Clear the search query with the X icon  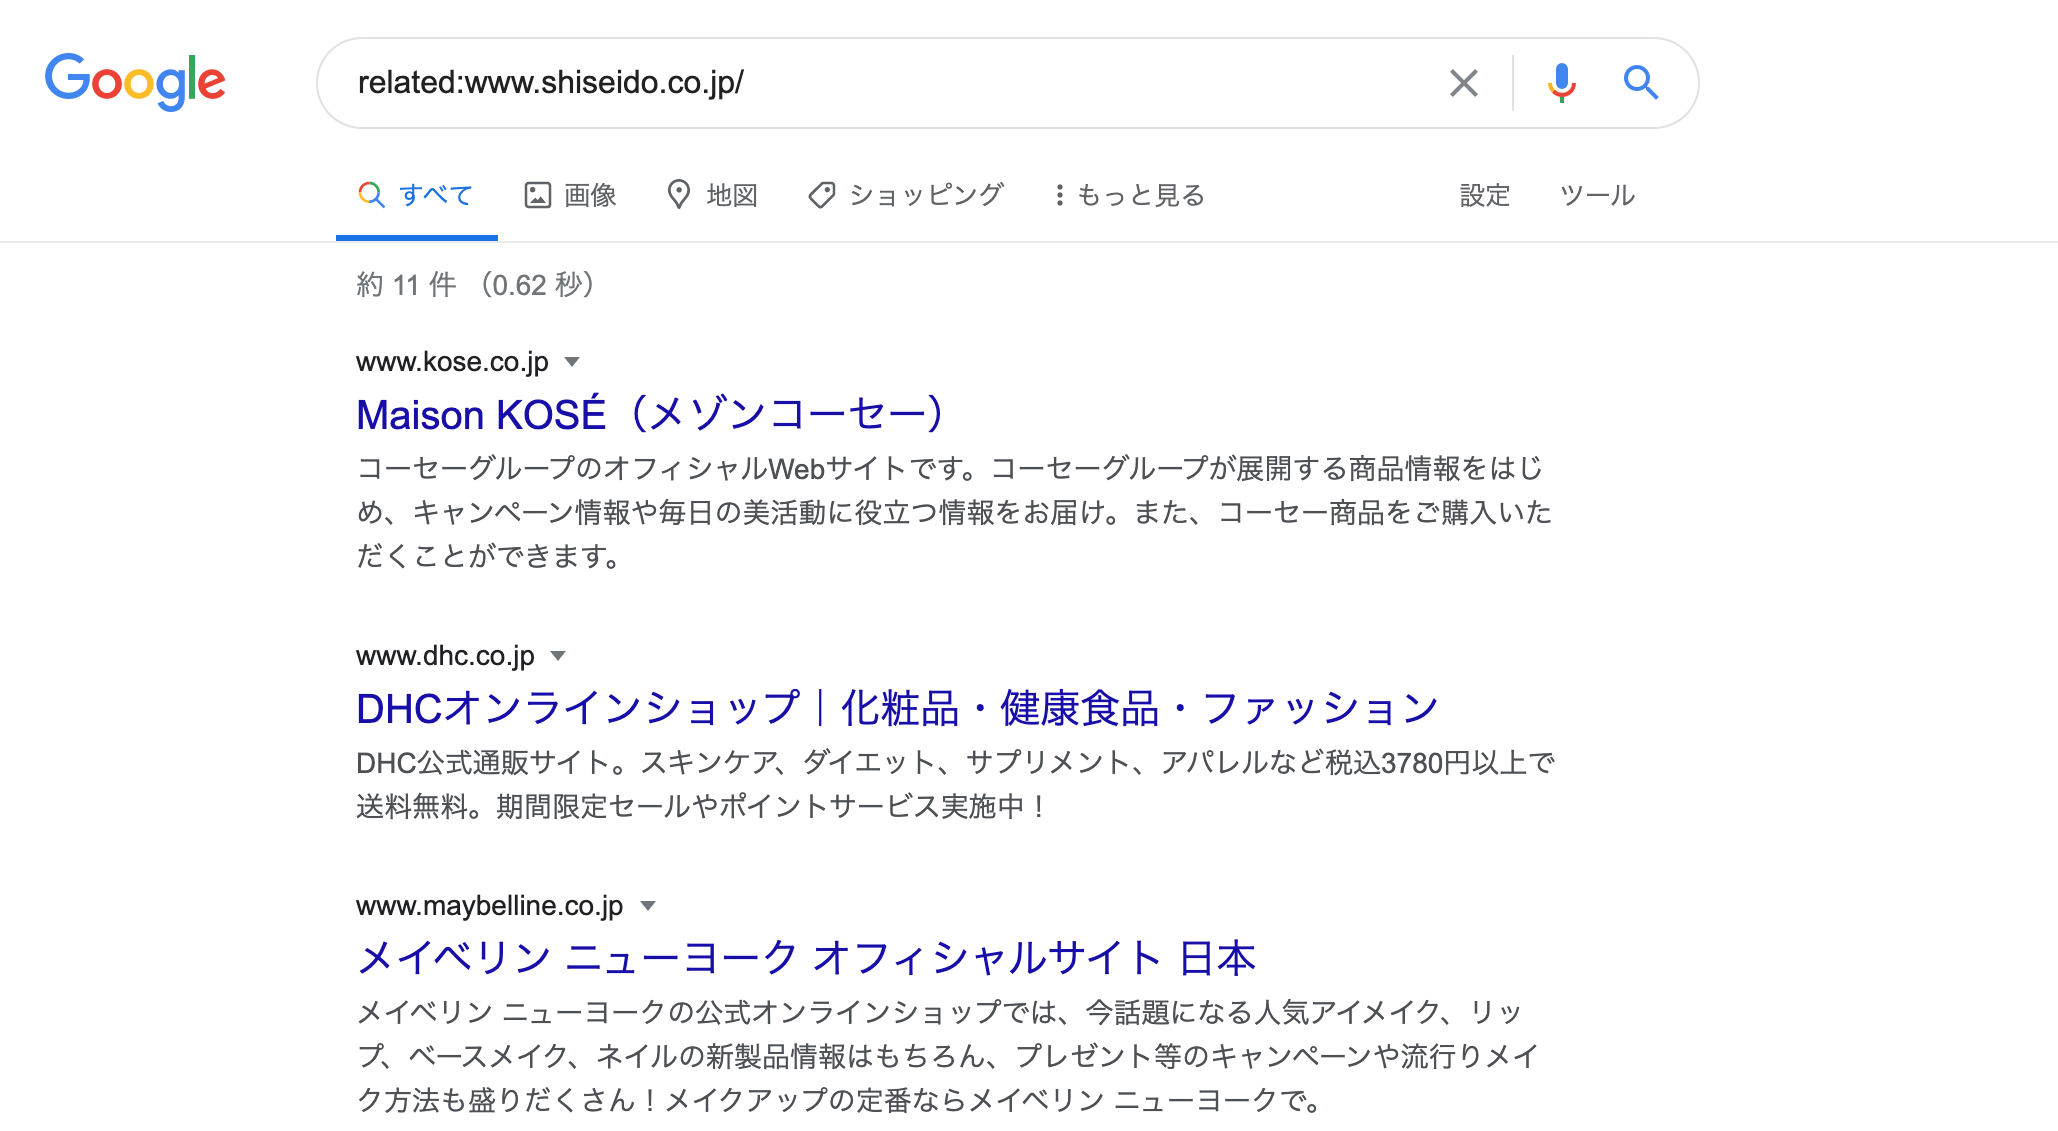(1464, 83)
